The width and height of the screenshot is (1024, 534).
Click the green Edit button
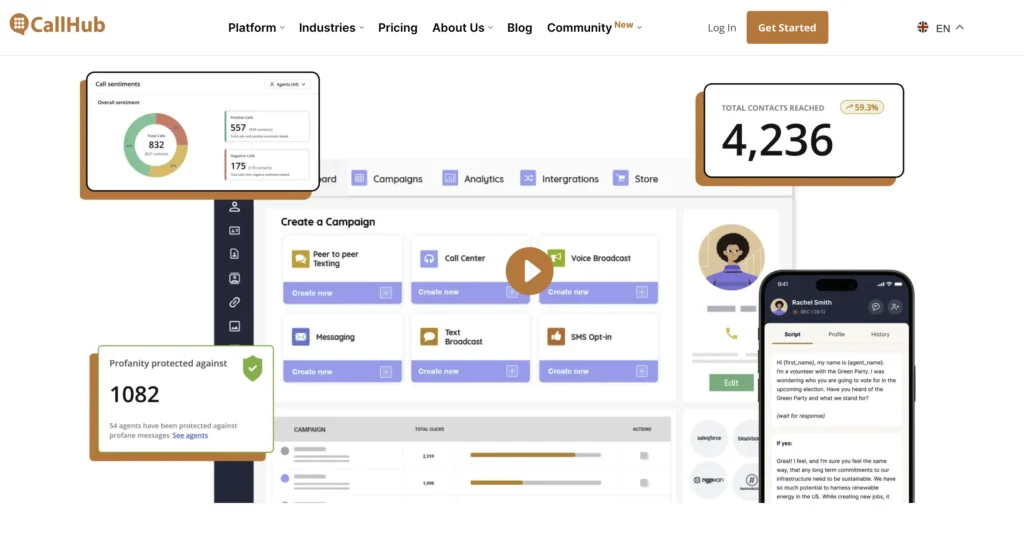click(x=731, y=382)
